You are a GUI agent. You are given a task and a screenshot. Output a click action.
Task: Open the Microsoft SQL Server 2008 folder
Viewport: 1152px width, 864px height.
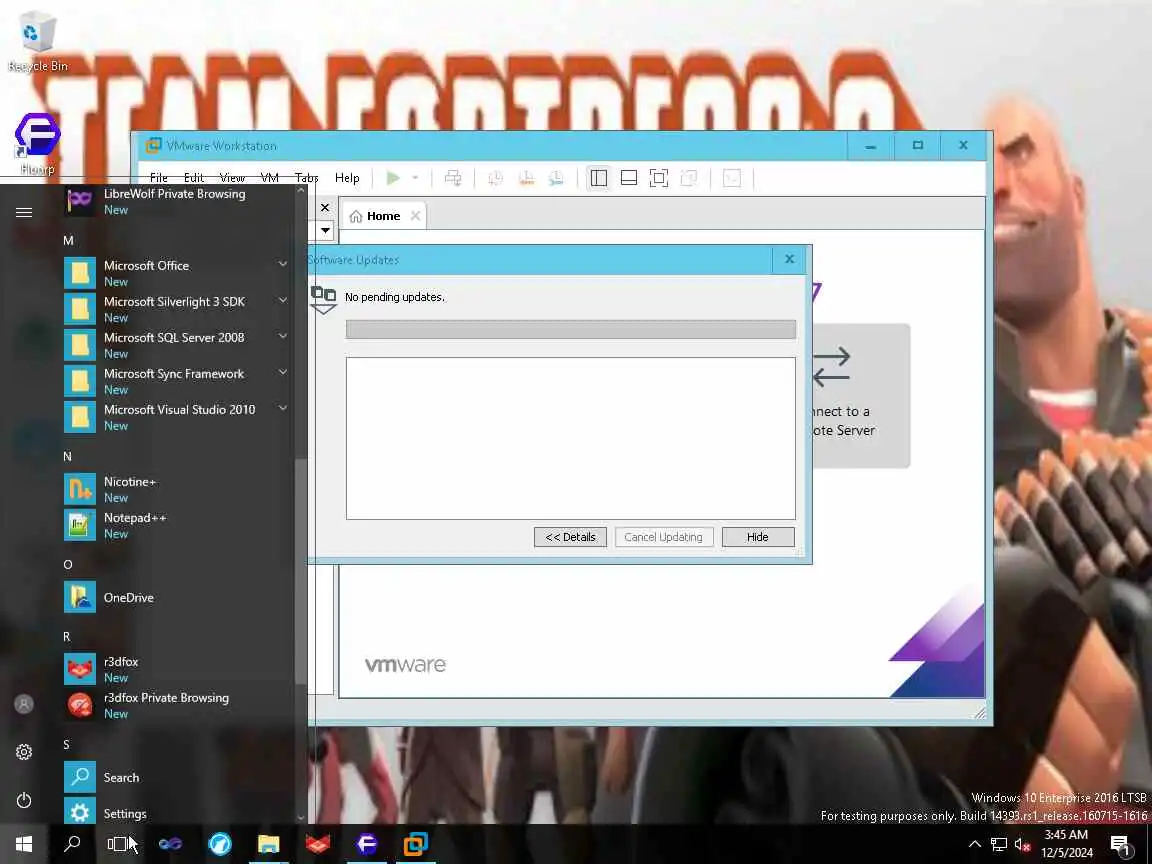coord(176,345)
